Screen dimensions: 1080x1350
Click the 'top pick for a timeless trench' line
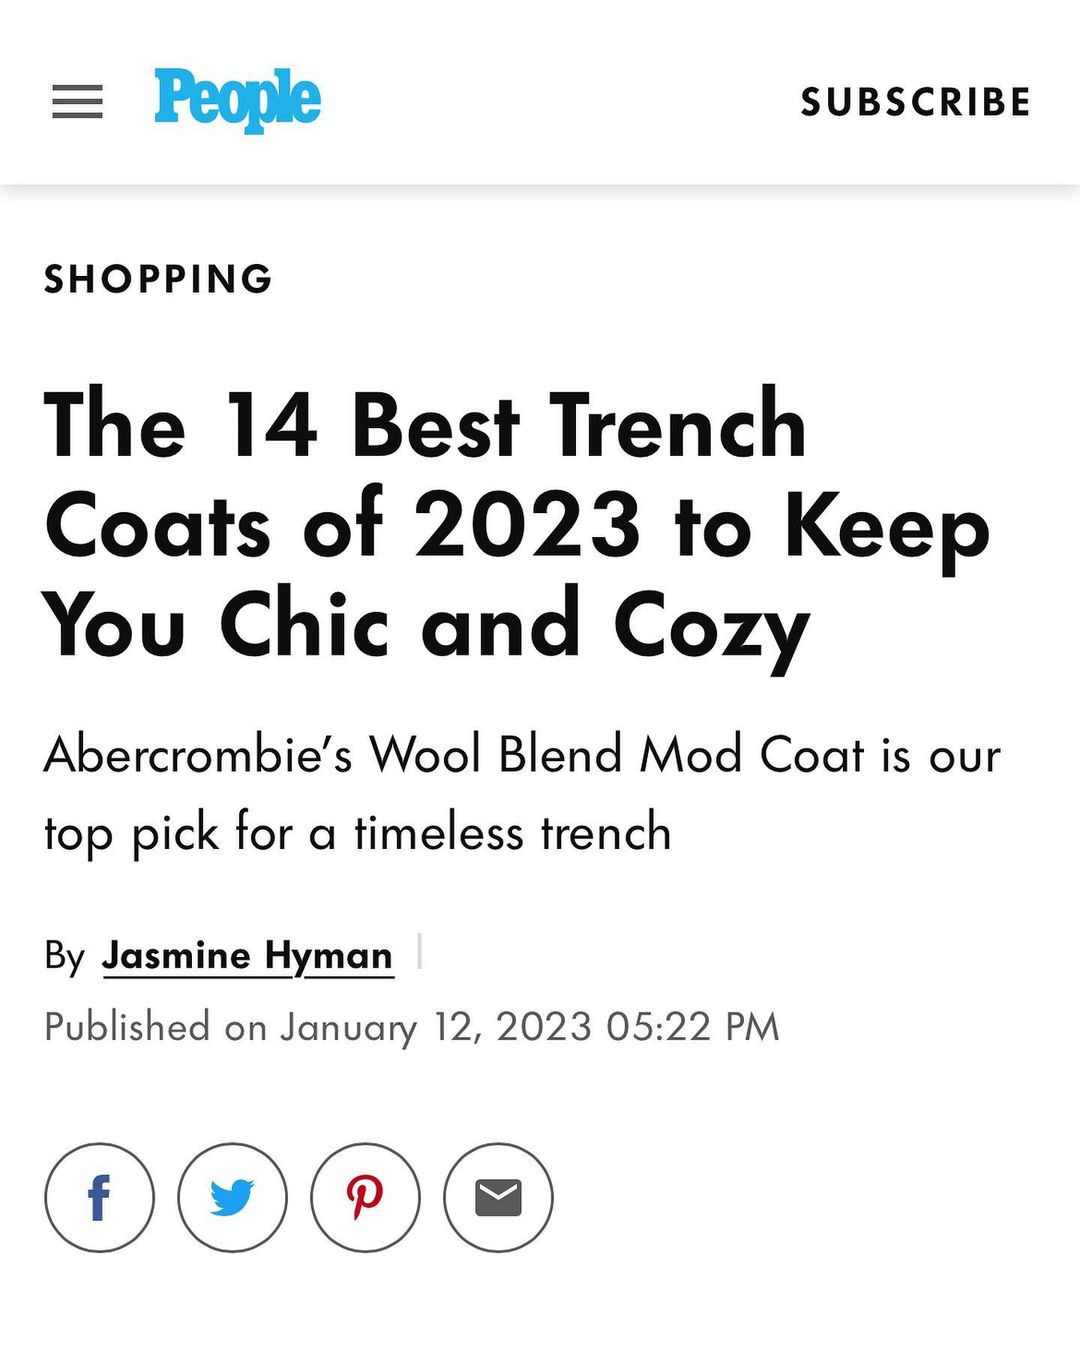point(357,833)
